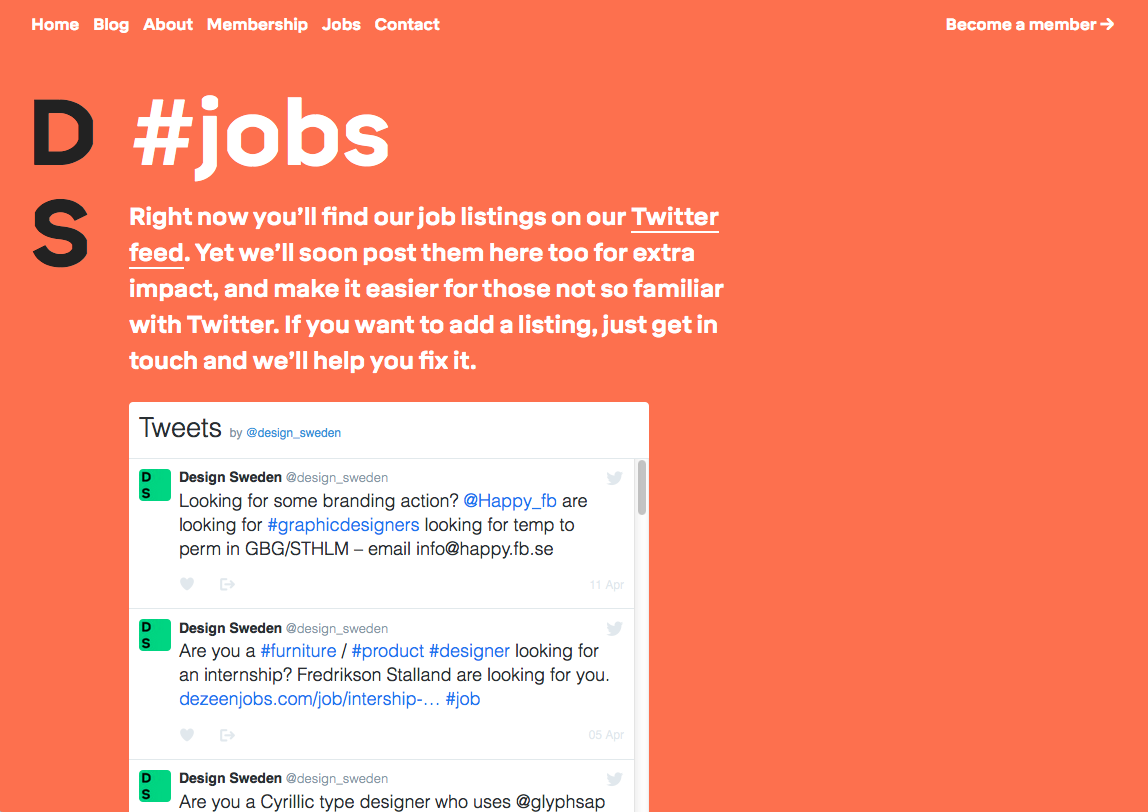Share the Happy_fb branding tweet
This screenshot has height=812, width=1148.
(227, 584)
